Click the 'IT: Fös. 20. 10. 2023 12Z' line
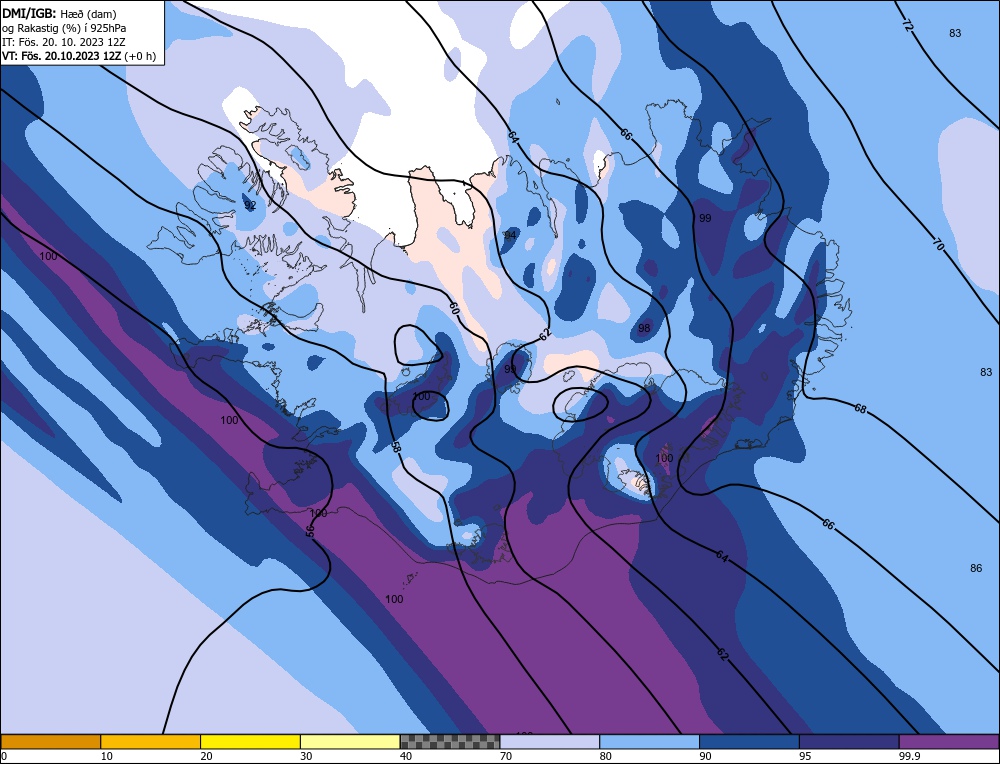This screenshot has height=764, width=1000. point(64,42)
